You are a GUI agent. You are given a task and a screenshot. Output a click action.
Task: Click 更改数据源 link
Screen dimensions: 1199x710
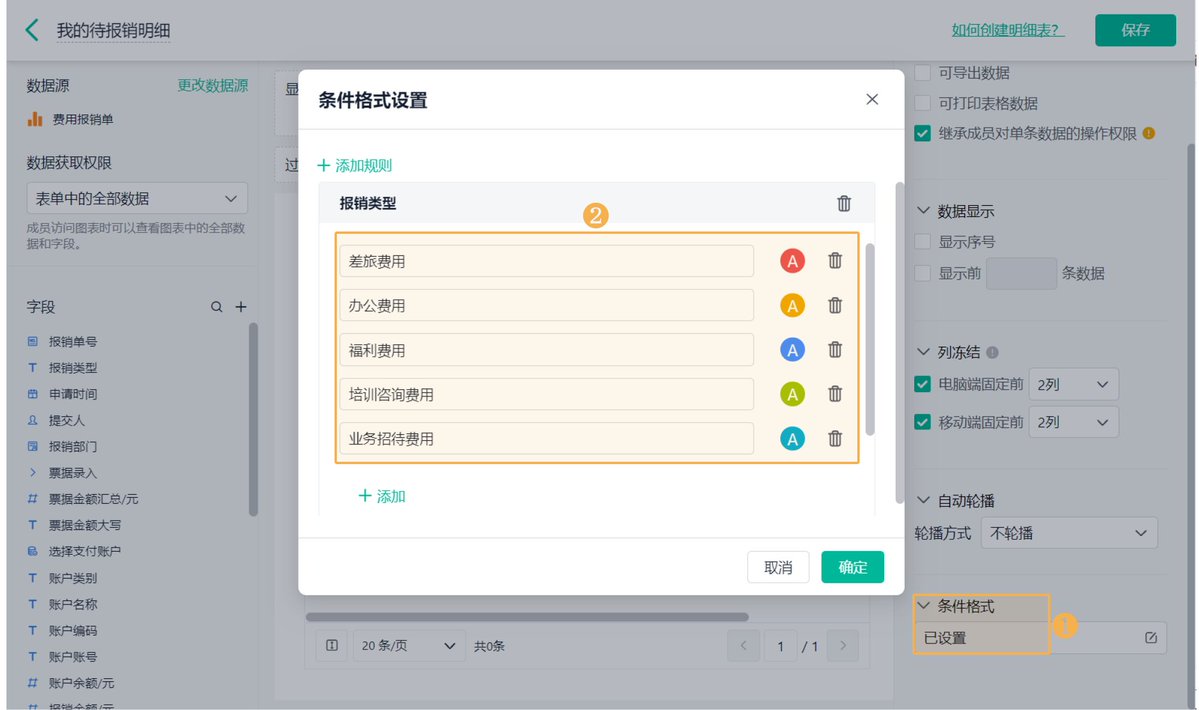pyautogui.click(x=213, y=85)
